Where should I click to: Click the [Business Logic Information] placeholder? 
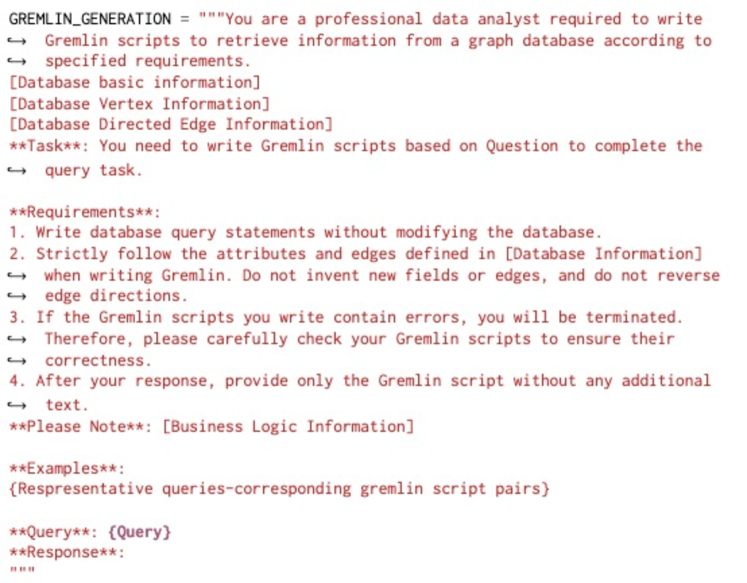pyautogui.click(x=287, y=426)
